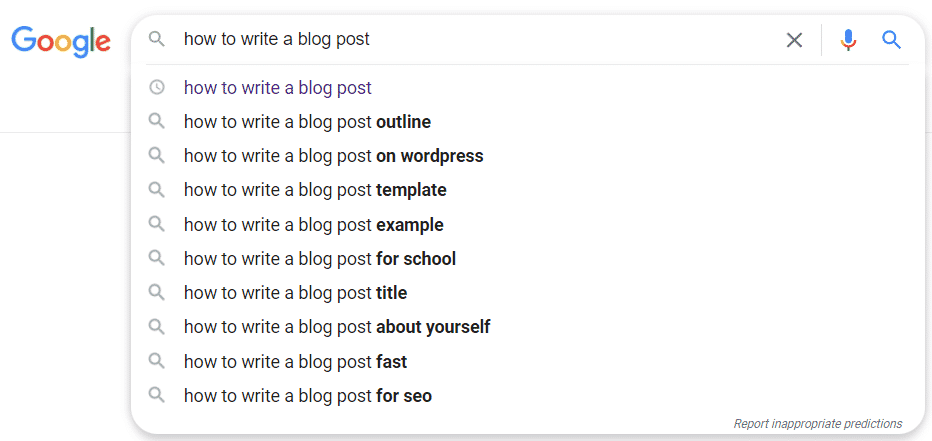Viewport: 932px width, 441px height.
Task: Click the magnifier icon next to the 'outline' suggestion
Action: pyautogui.click(x=156, y=122)
